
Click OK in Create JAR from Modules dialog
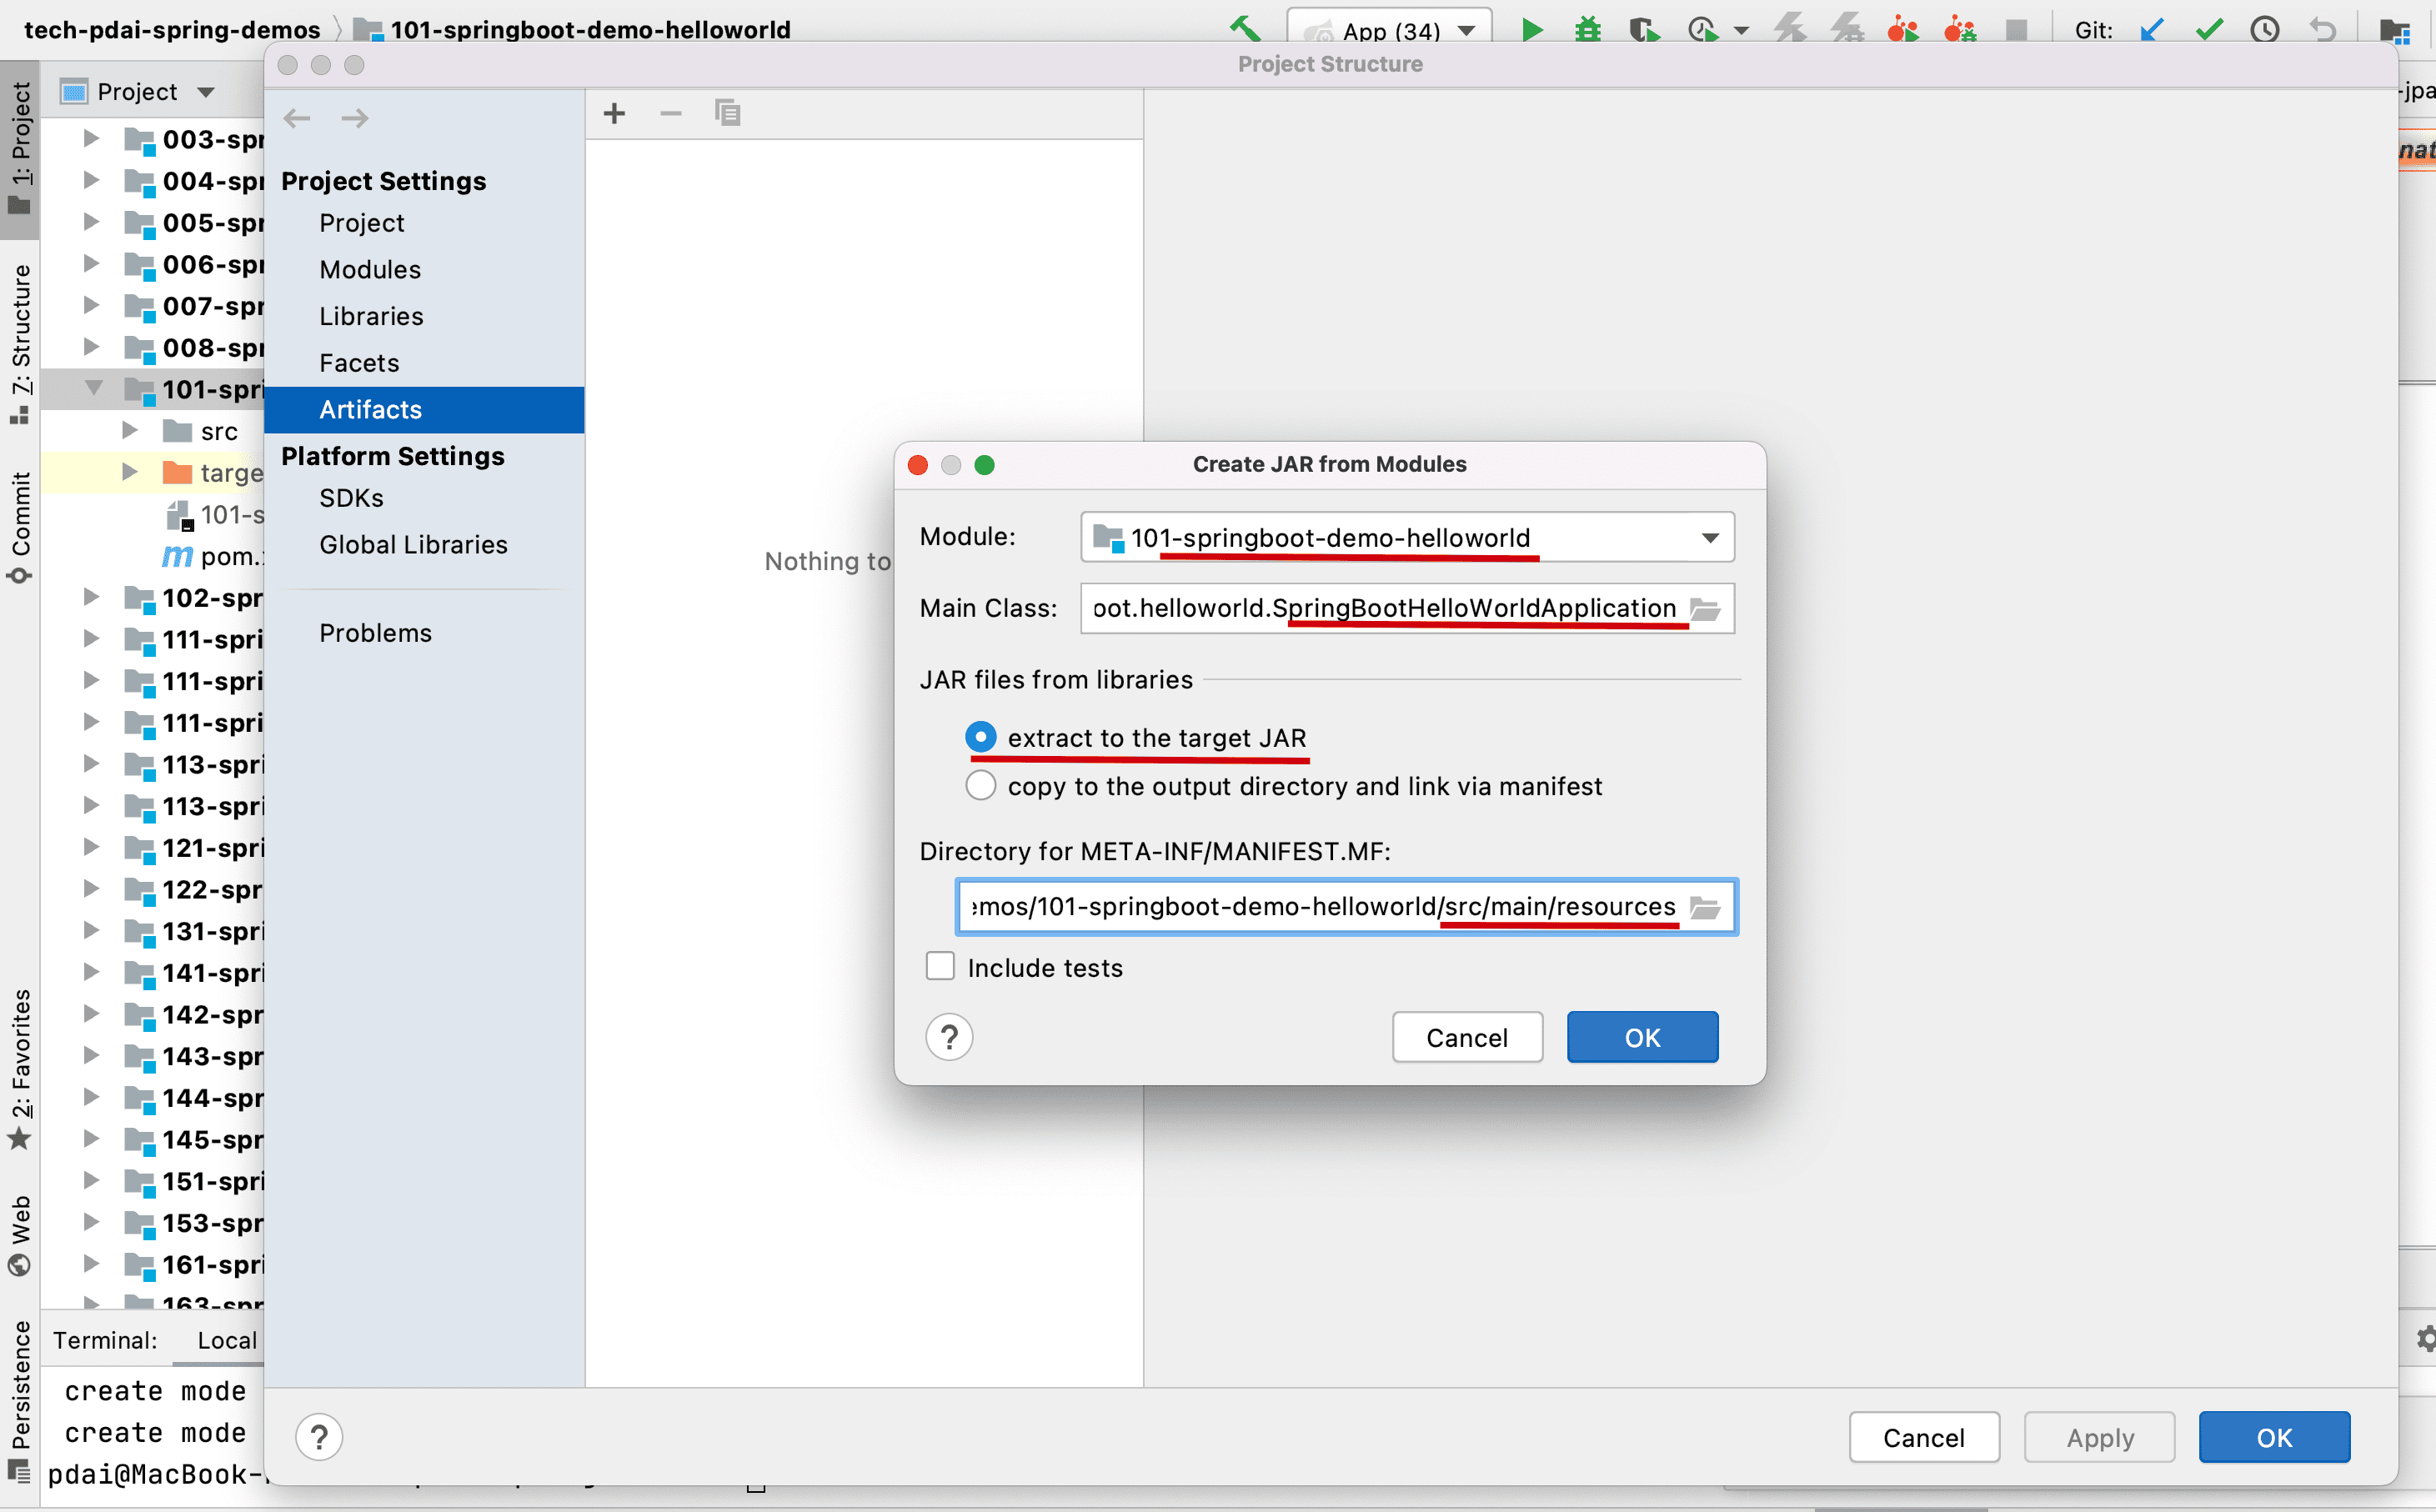(1641, 1037)
